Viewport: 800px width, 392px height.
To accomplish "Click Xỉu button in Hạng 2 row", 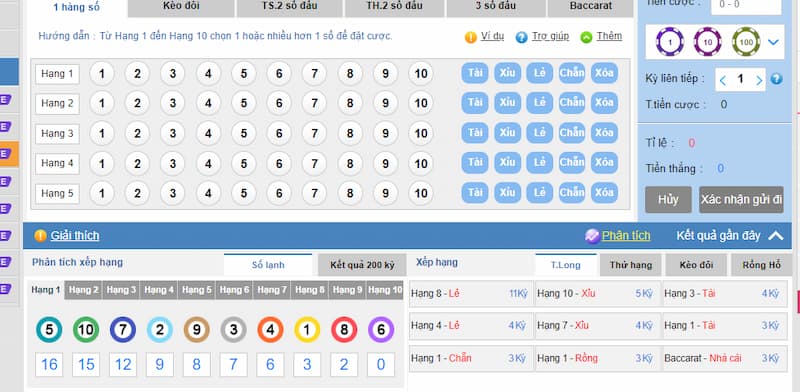I will click(507, 103).
